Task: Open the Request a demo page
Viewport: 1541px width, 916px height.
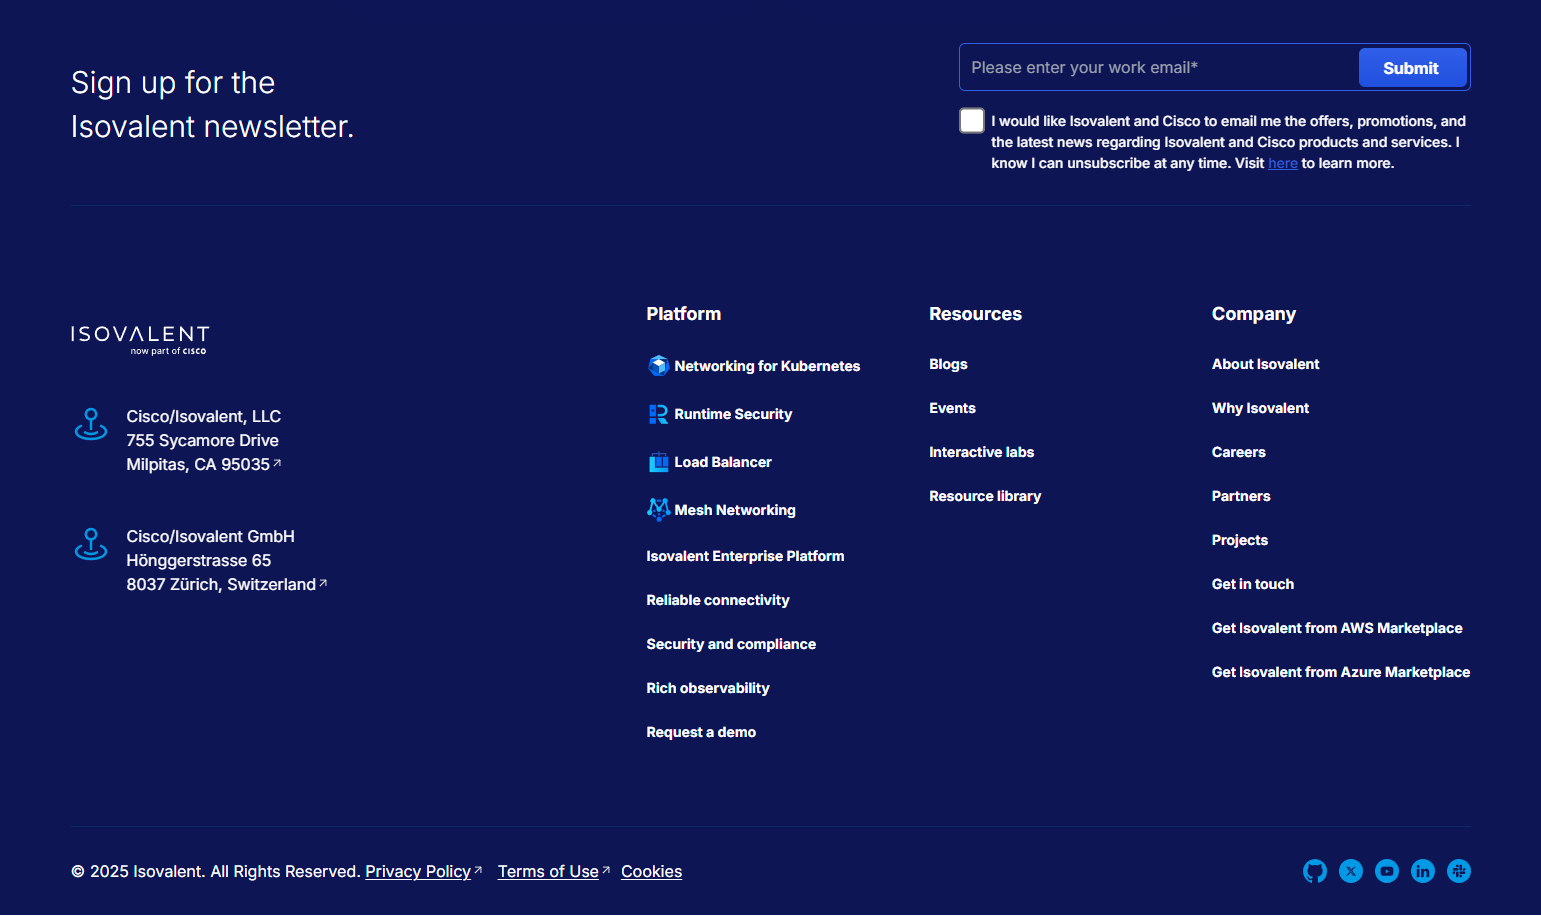Action: coord(701,731)
